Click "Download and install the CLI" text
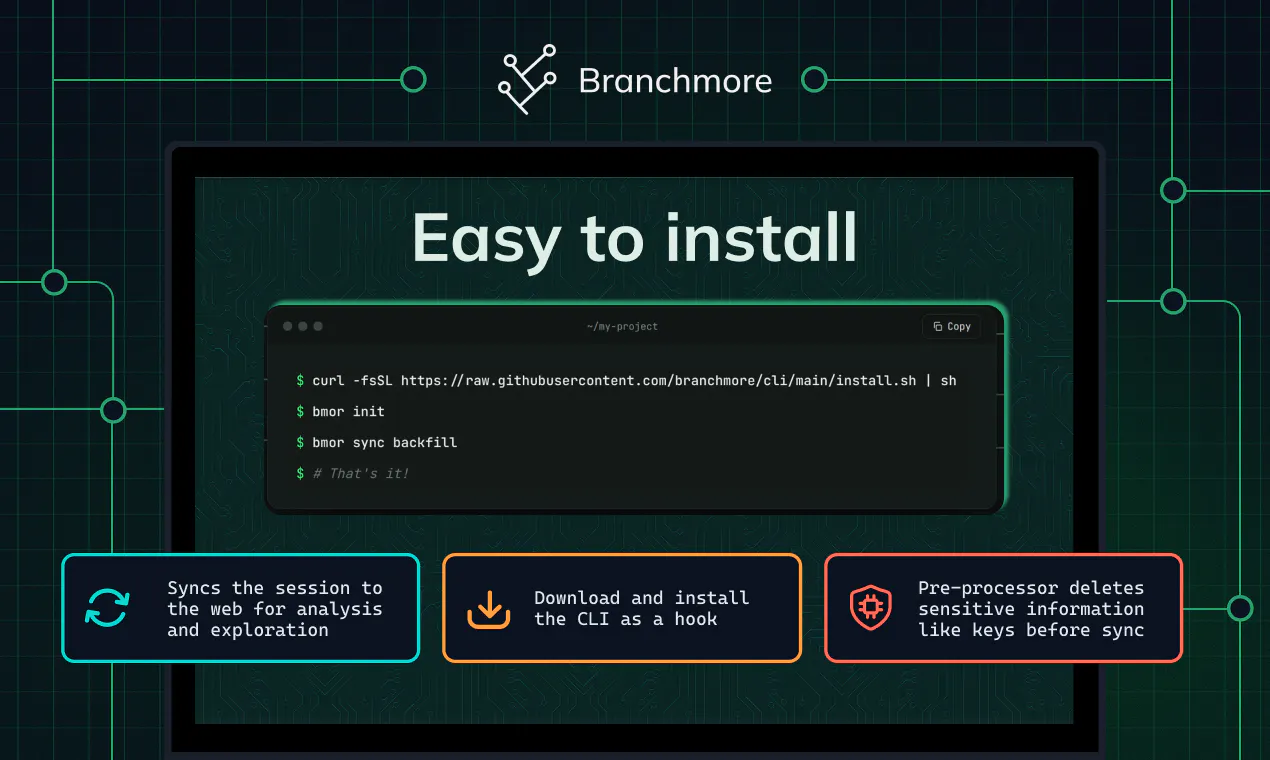This screenshot has width=1270, height=760. pos(642,609)
